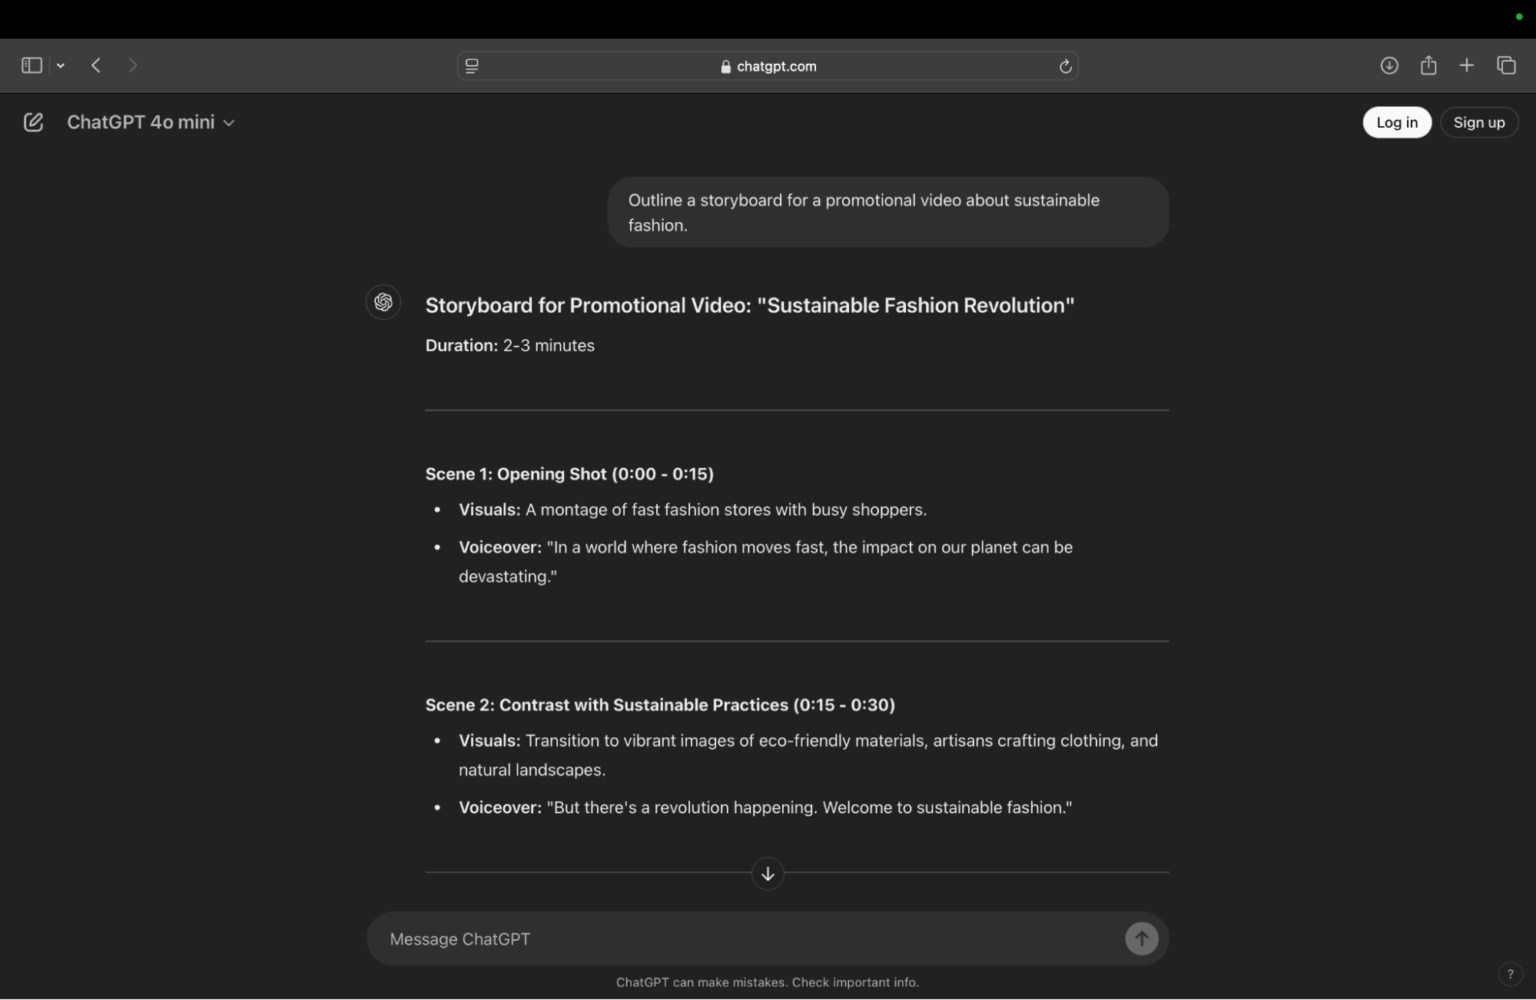Viewport: 1536px width, 1000px height.
Task: Click the ChatGPT logo avatar beside the response
Action: pyautogui.click(x=383, y=302)
